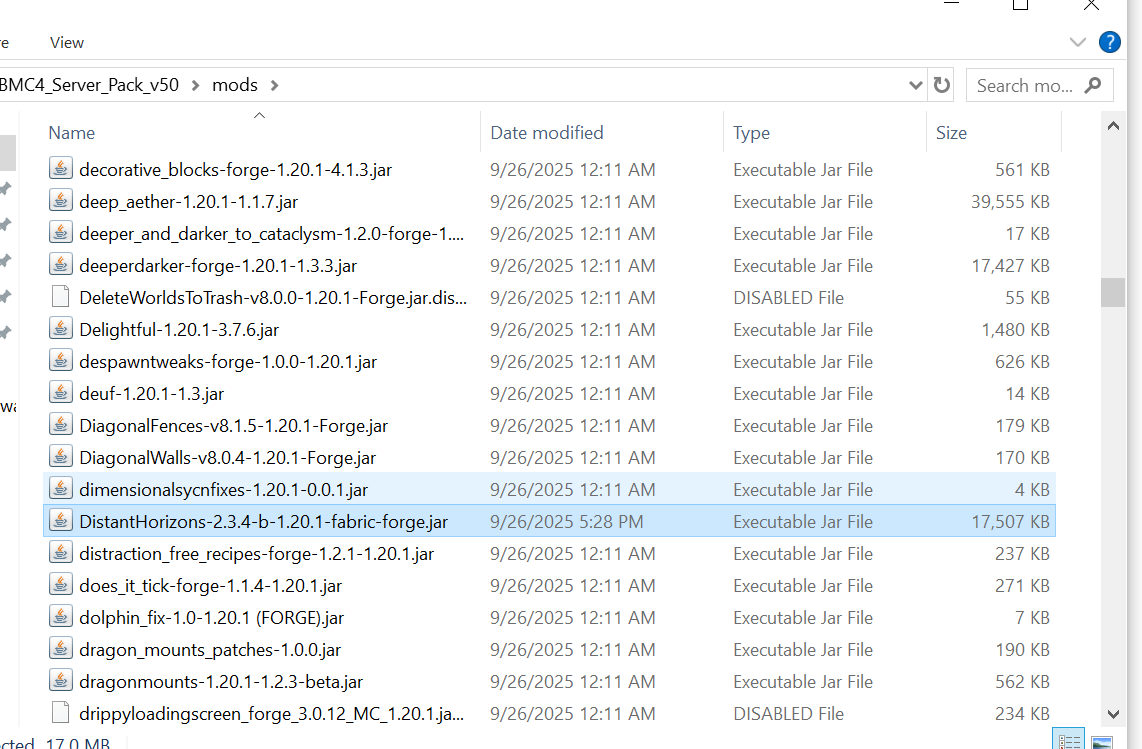1142x749 pixels.
Task: Select file Delightful-1.20.1-3.7.6.jar
Action: point(179,330)
